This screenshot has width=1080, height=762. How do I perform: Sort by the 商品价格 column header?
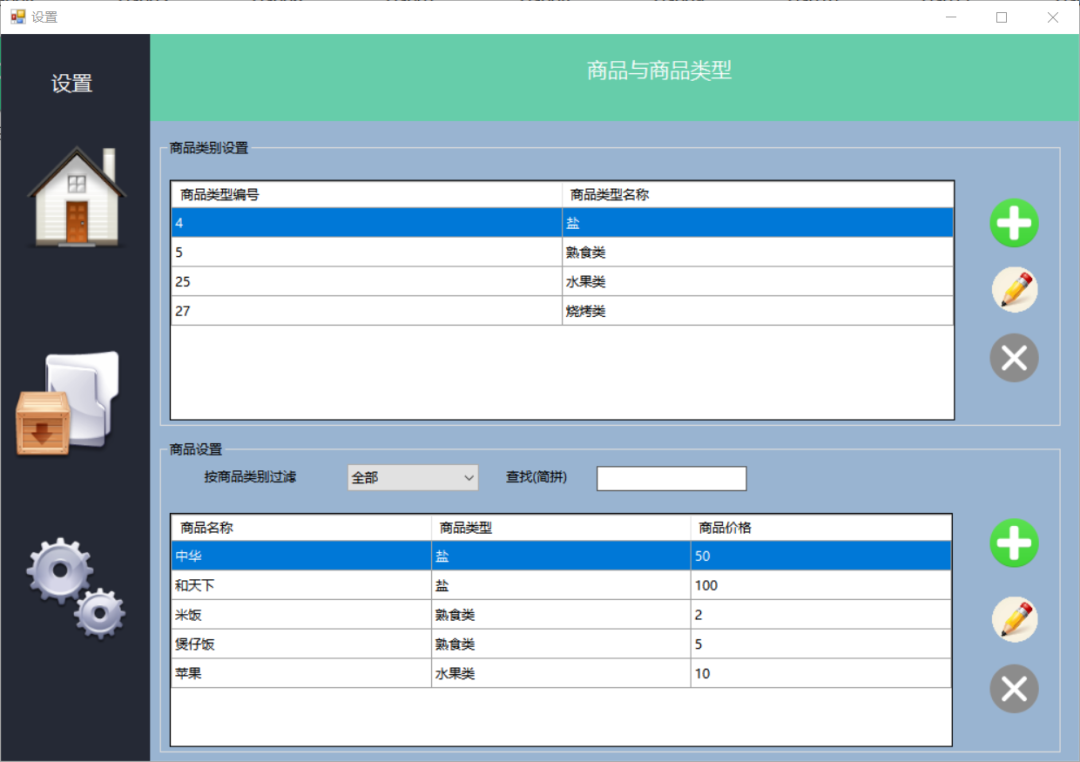pos(820,528)
